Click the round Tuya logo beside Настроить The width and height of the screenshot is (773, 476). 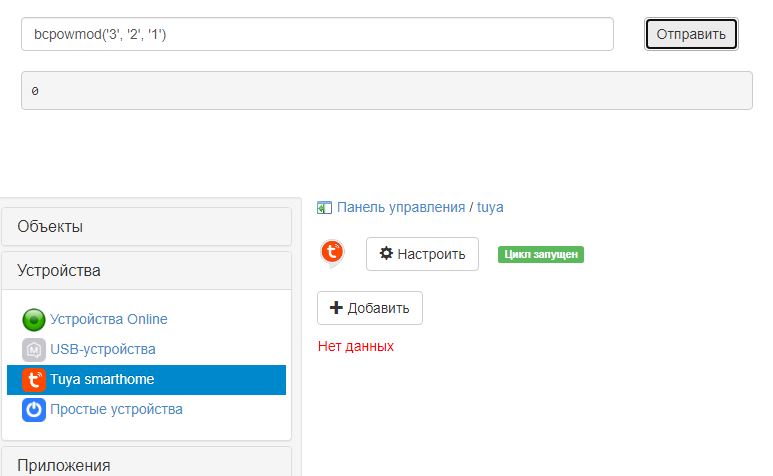332,253
